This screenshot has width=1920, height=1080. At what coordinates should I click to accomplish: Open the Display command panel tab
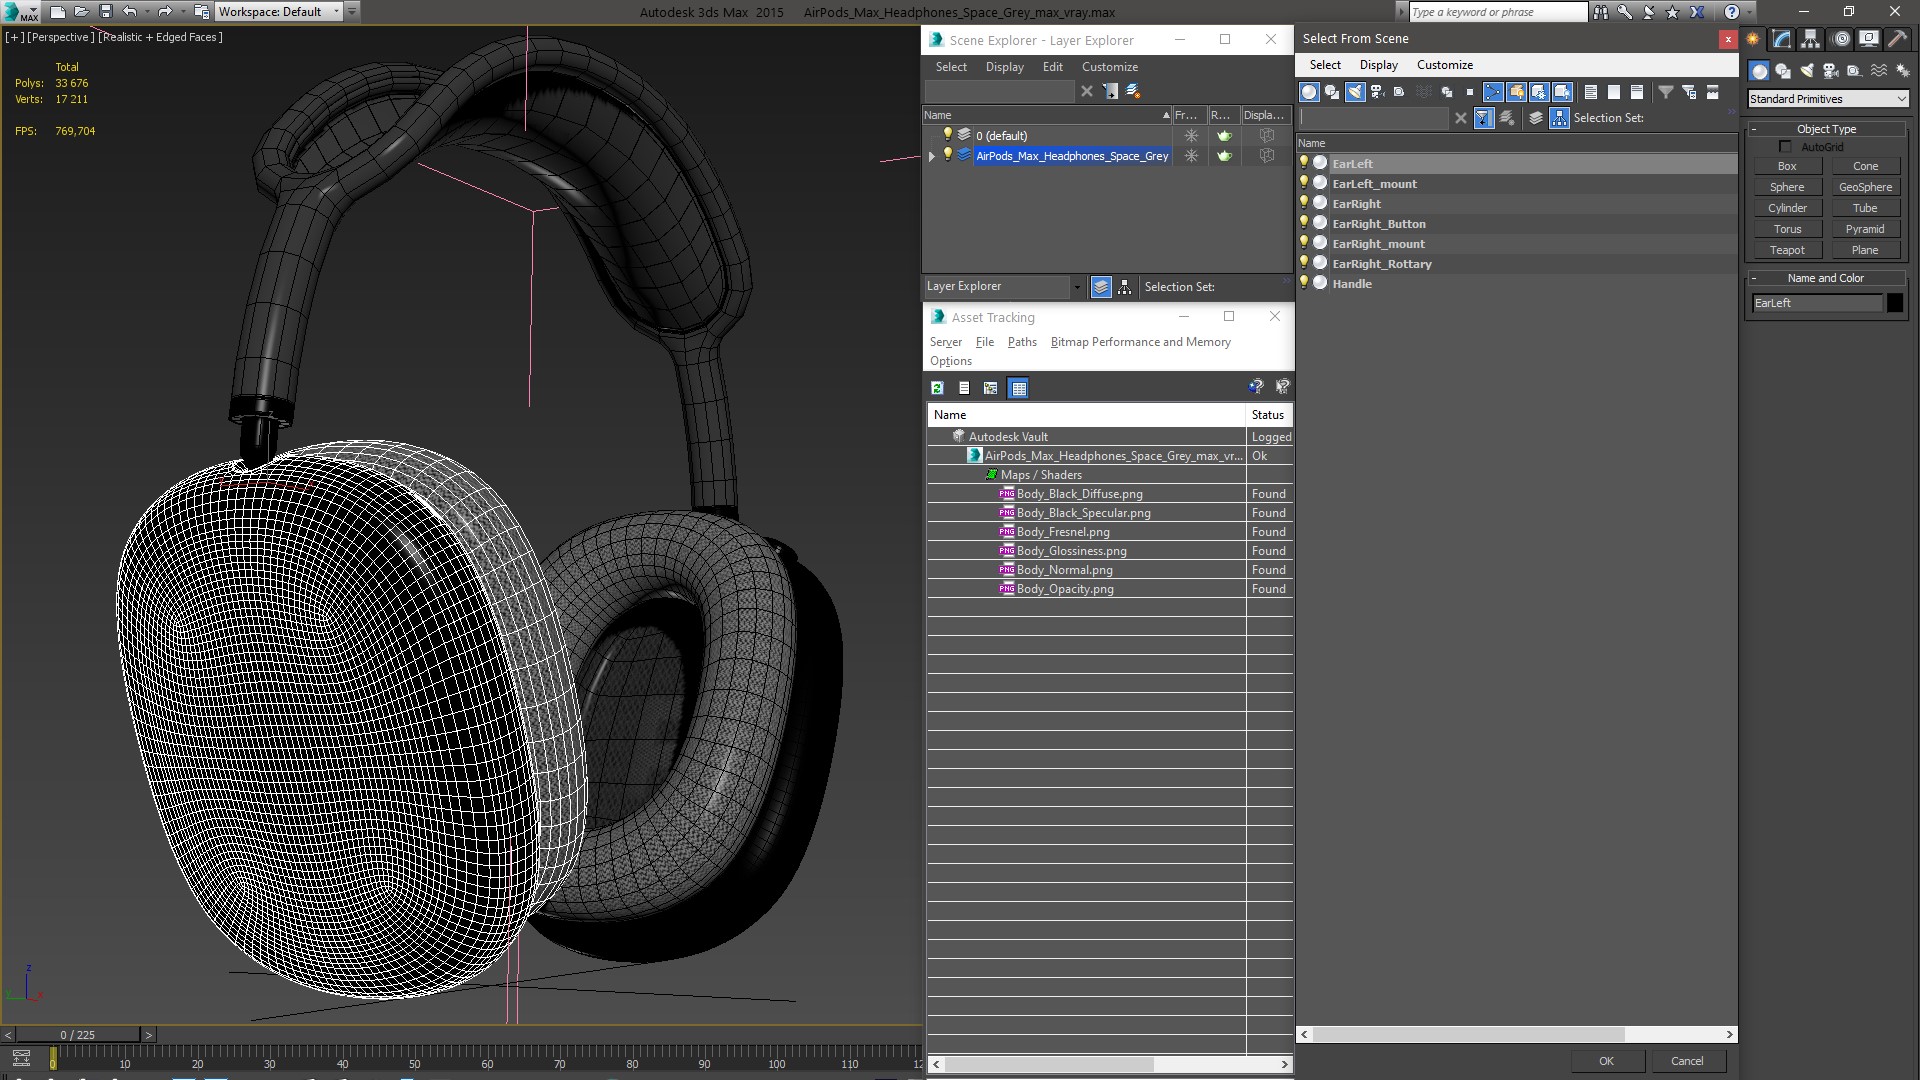pyautogui.click(x=1868, y=39)
